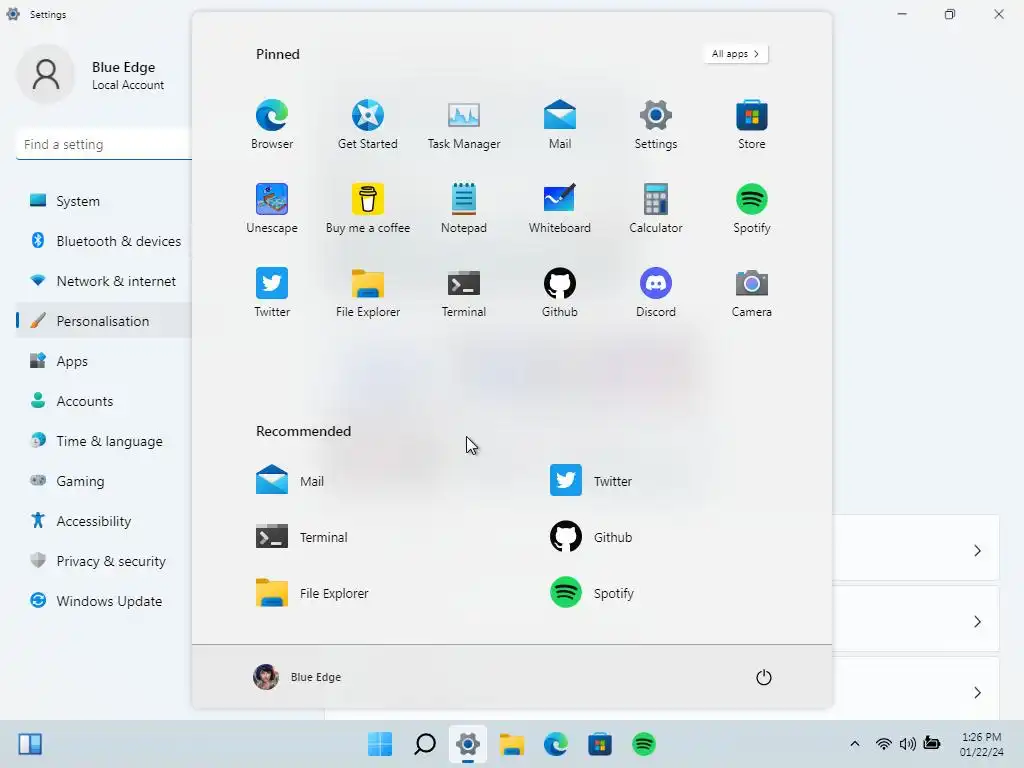Open Wi-Fi network tray icon
The height and width of the screenshot is (768, 1024).
tap(883, 744)
